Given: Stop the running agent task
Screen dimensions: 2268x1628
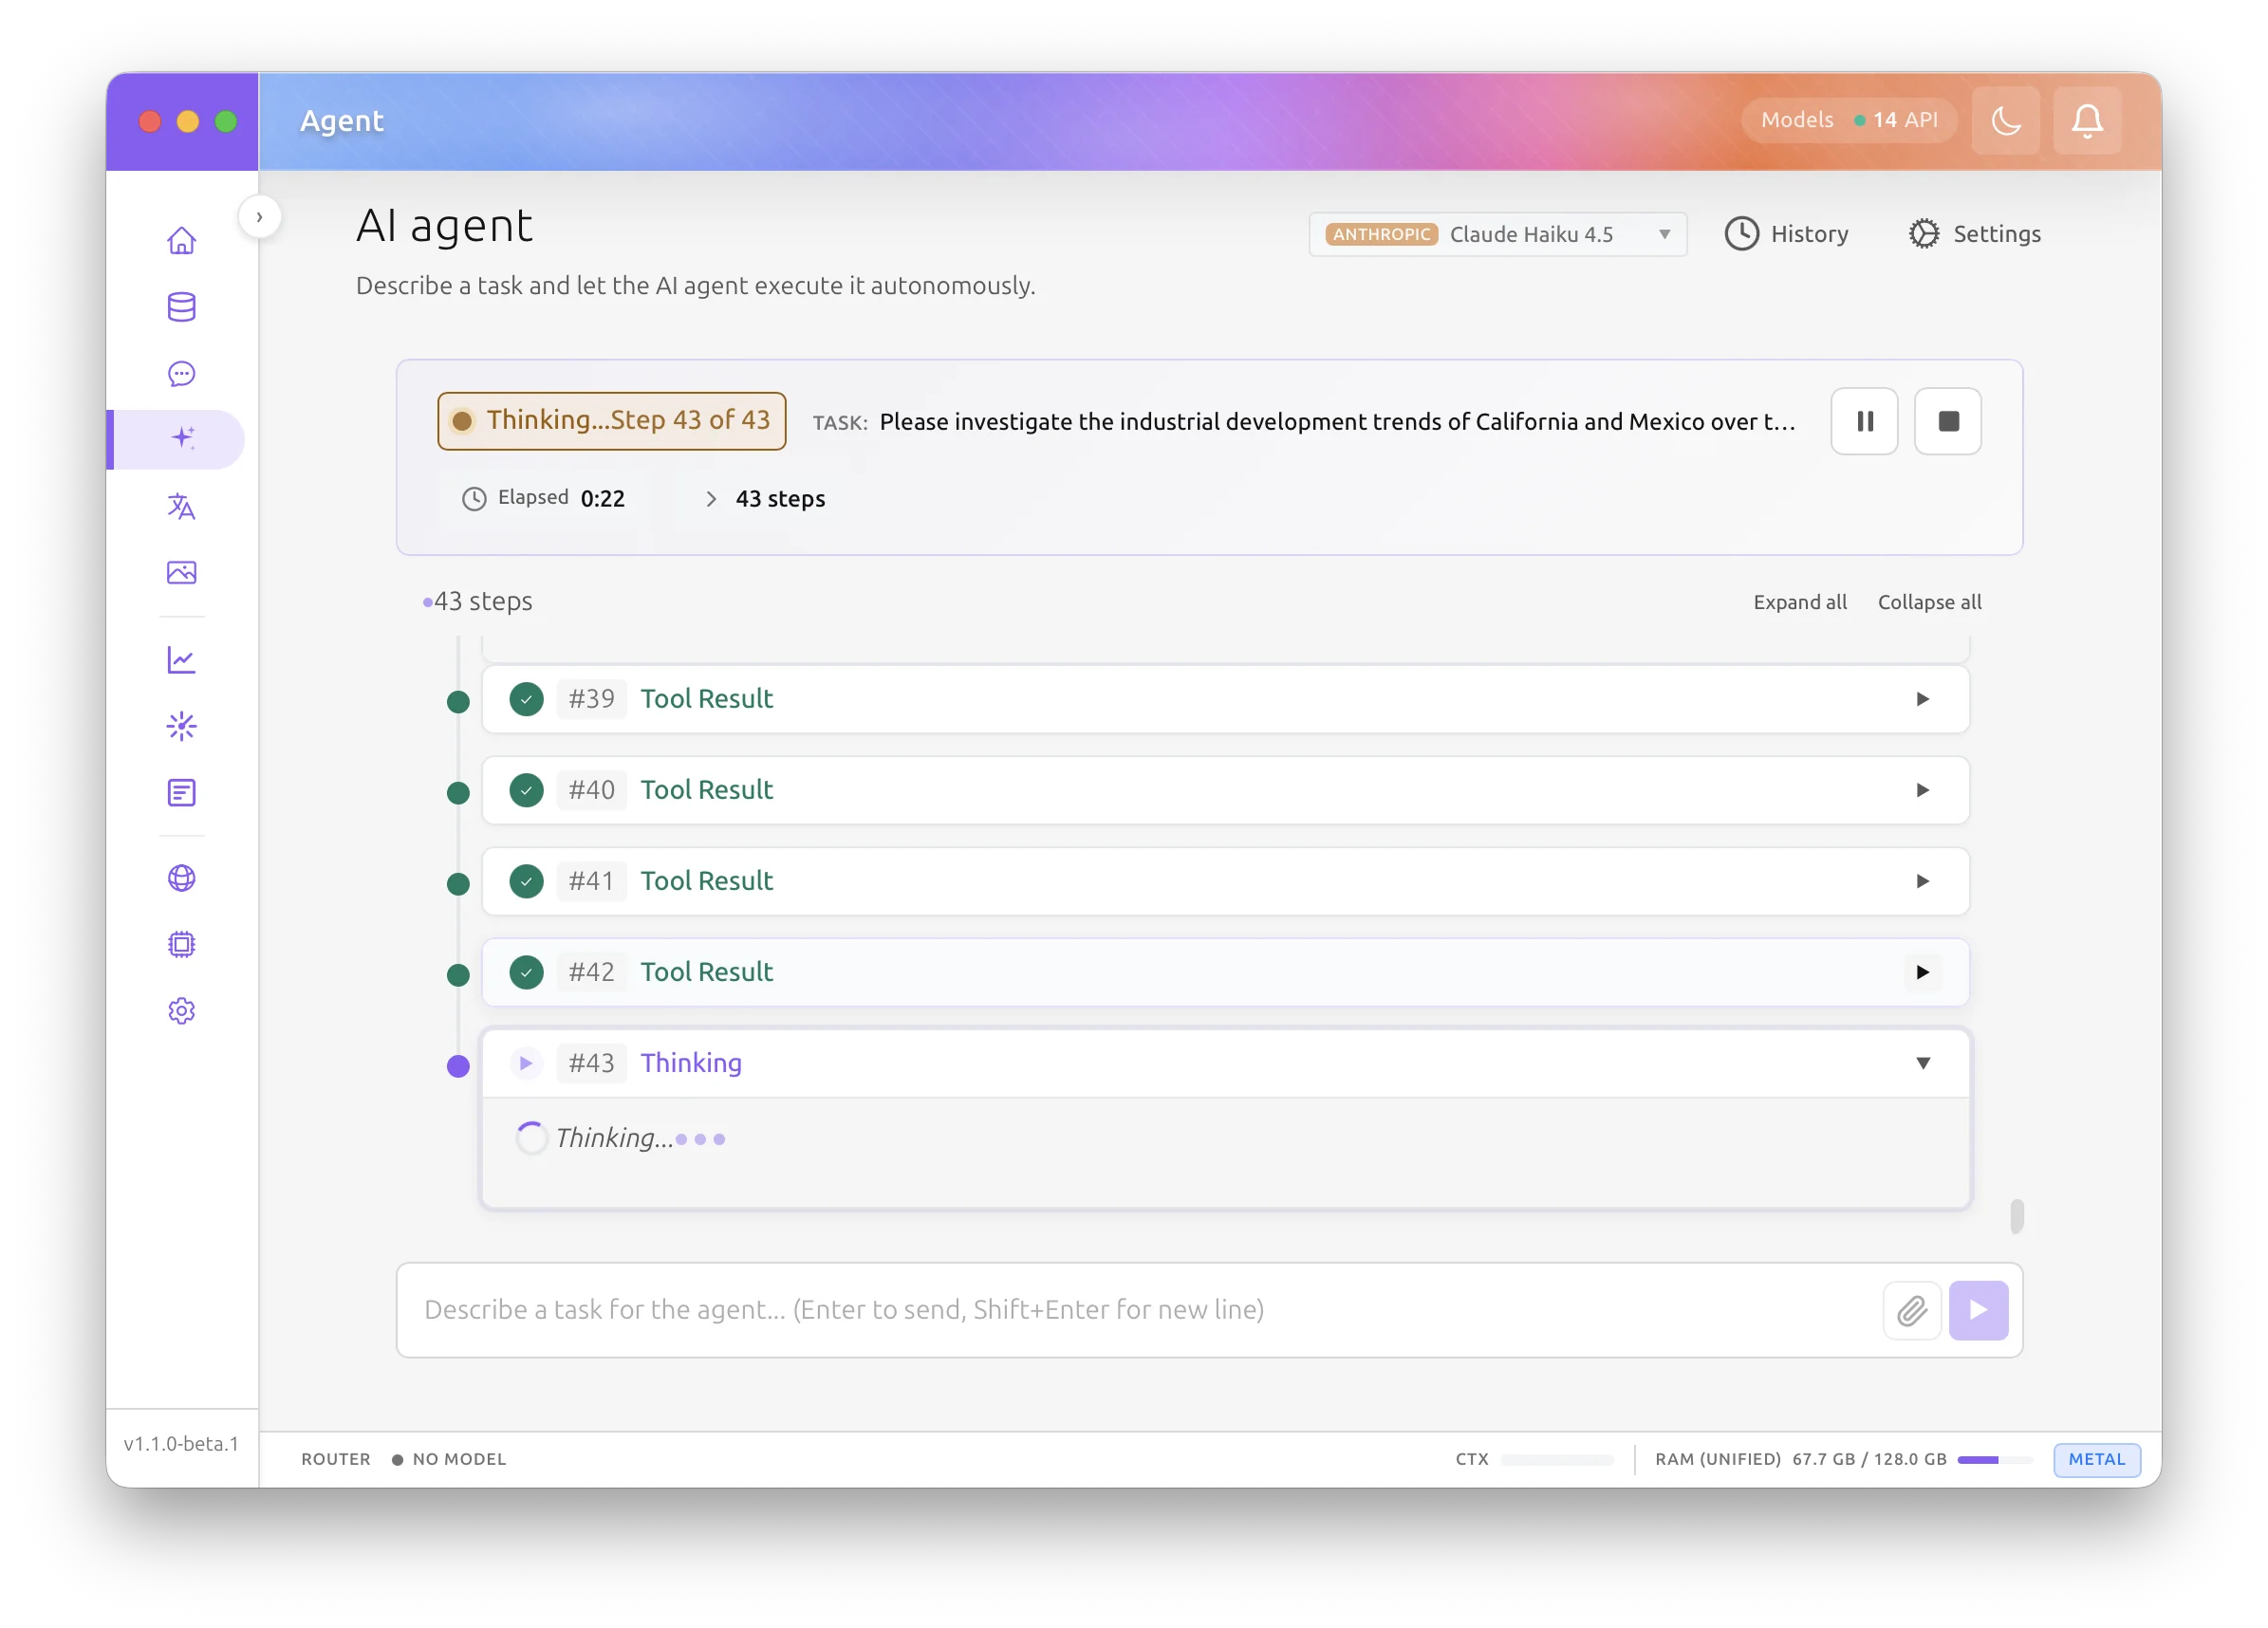Looking at the screenshot, I should [x=1947, y=421].
